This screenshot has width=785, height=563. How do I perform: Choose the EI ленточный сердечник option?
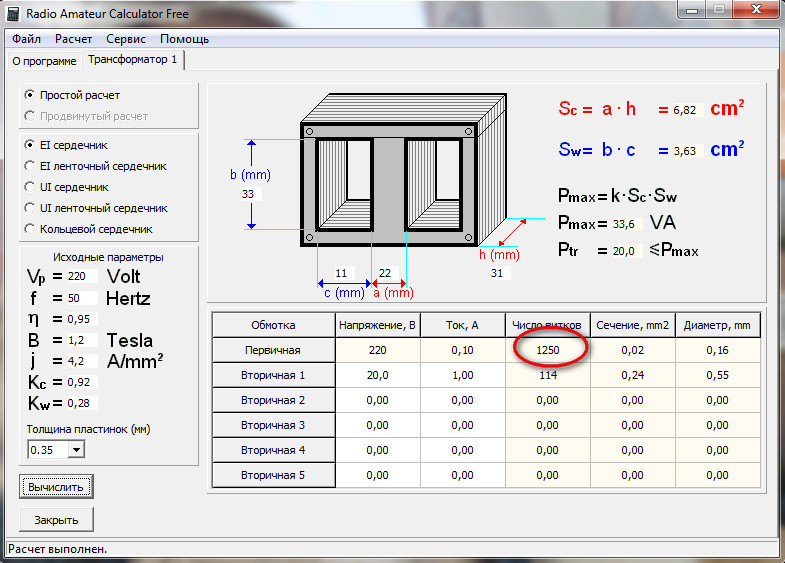30,166
